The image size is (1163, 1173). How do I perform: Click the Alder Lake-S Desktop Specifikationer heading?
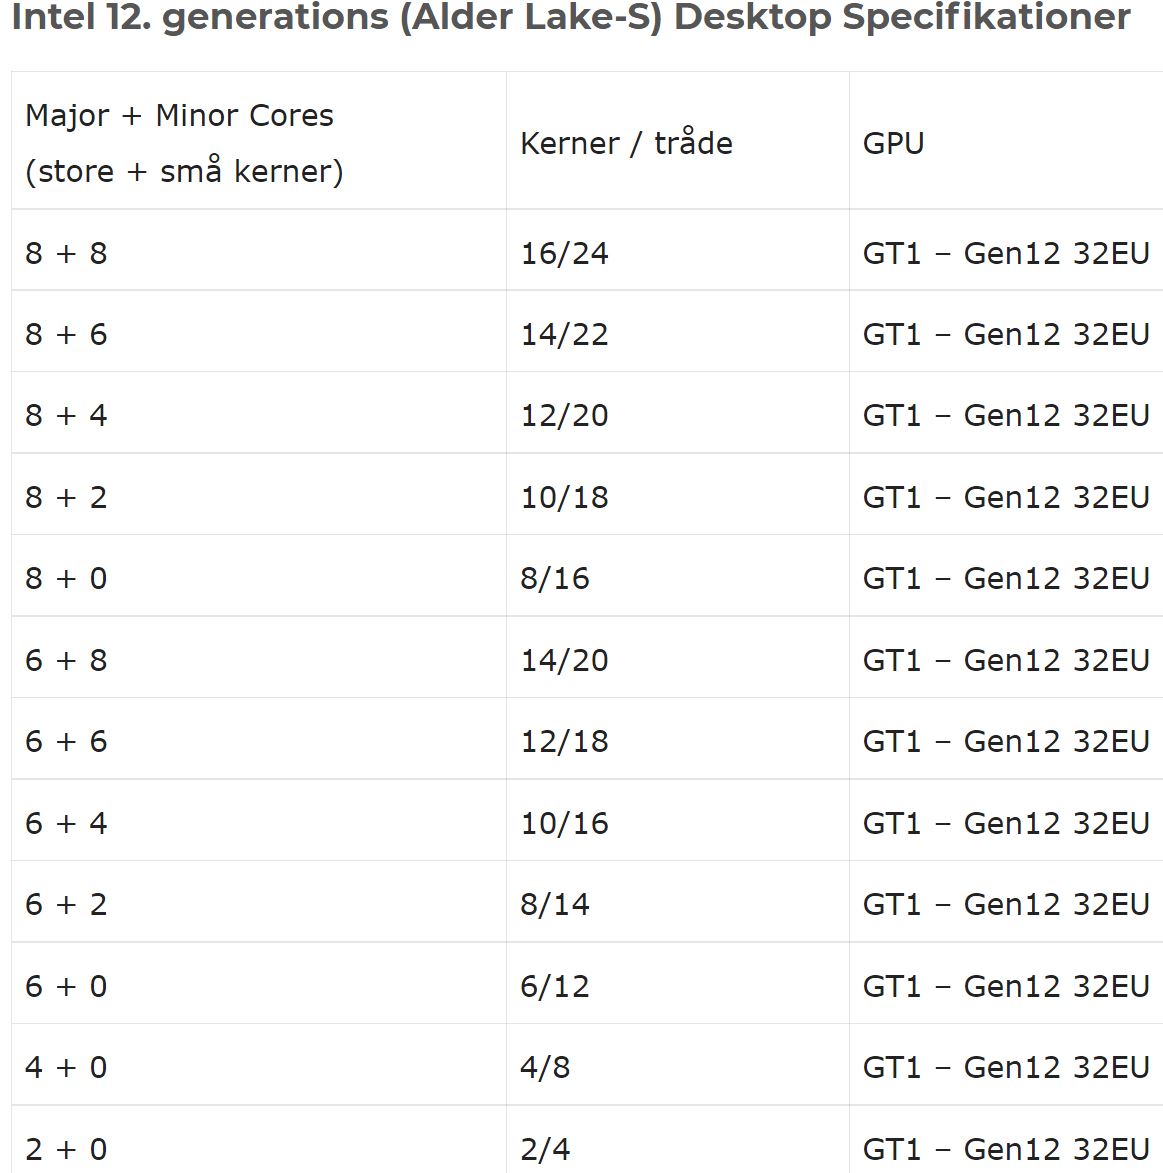click(x=571, y=17)
